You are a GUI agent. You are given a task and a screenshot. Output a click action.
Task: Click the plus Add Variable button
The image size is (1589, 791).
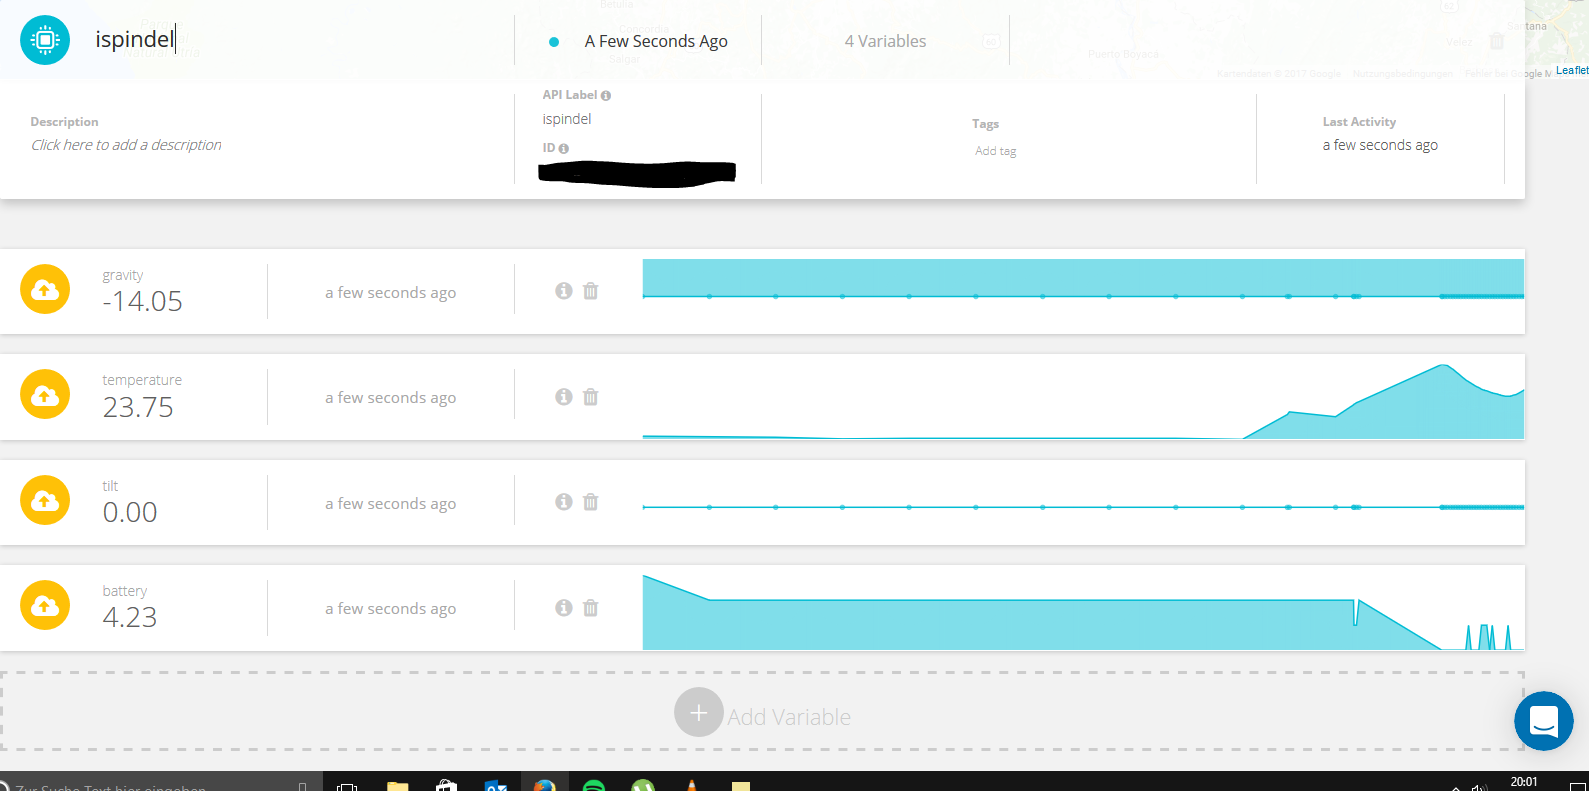(698, 713)
